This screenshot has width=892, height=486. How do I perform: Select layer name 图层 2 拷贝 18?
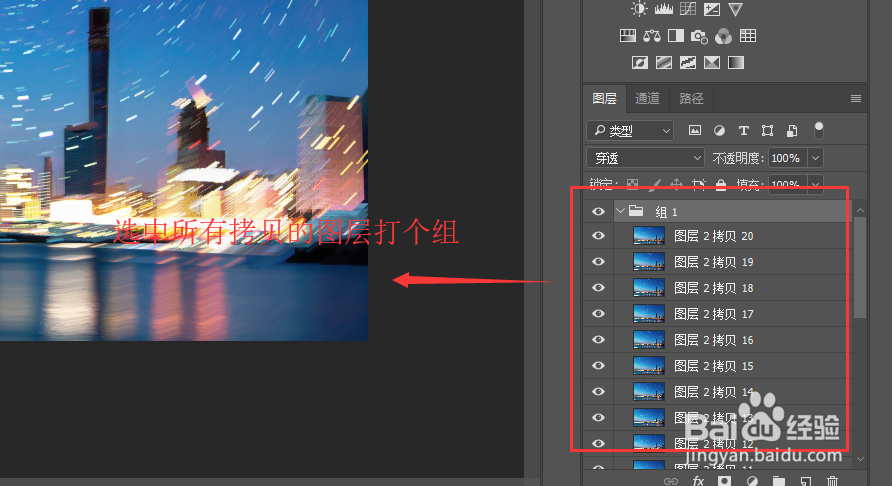pos(713,288)
